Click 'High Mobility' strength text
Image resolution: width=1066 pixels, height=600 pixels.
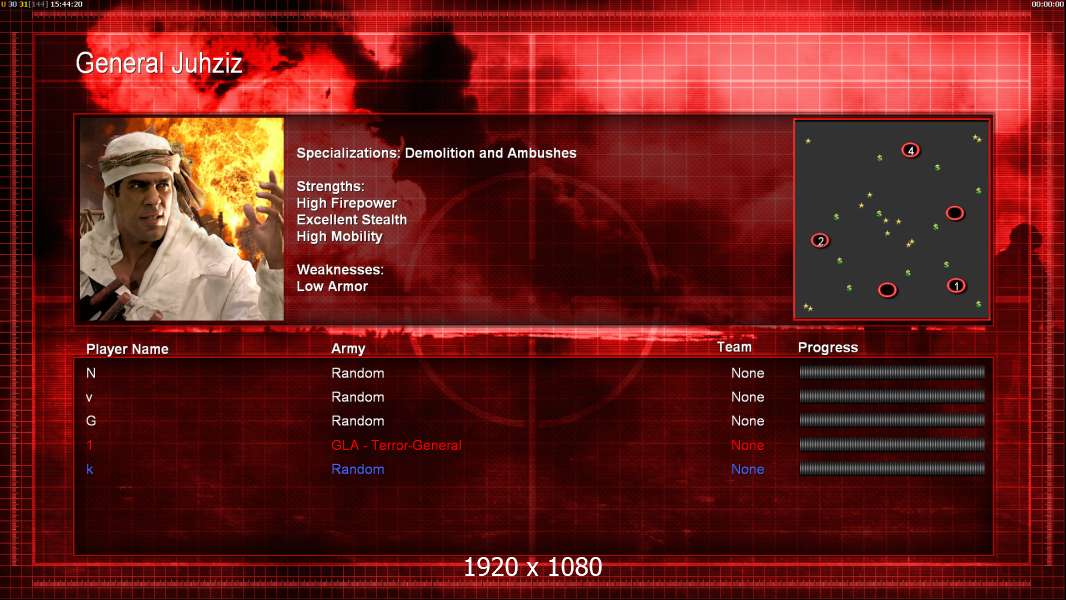click(x=339, y=236)
